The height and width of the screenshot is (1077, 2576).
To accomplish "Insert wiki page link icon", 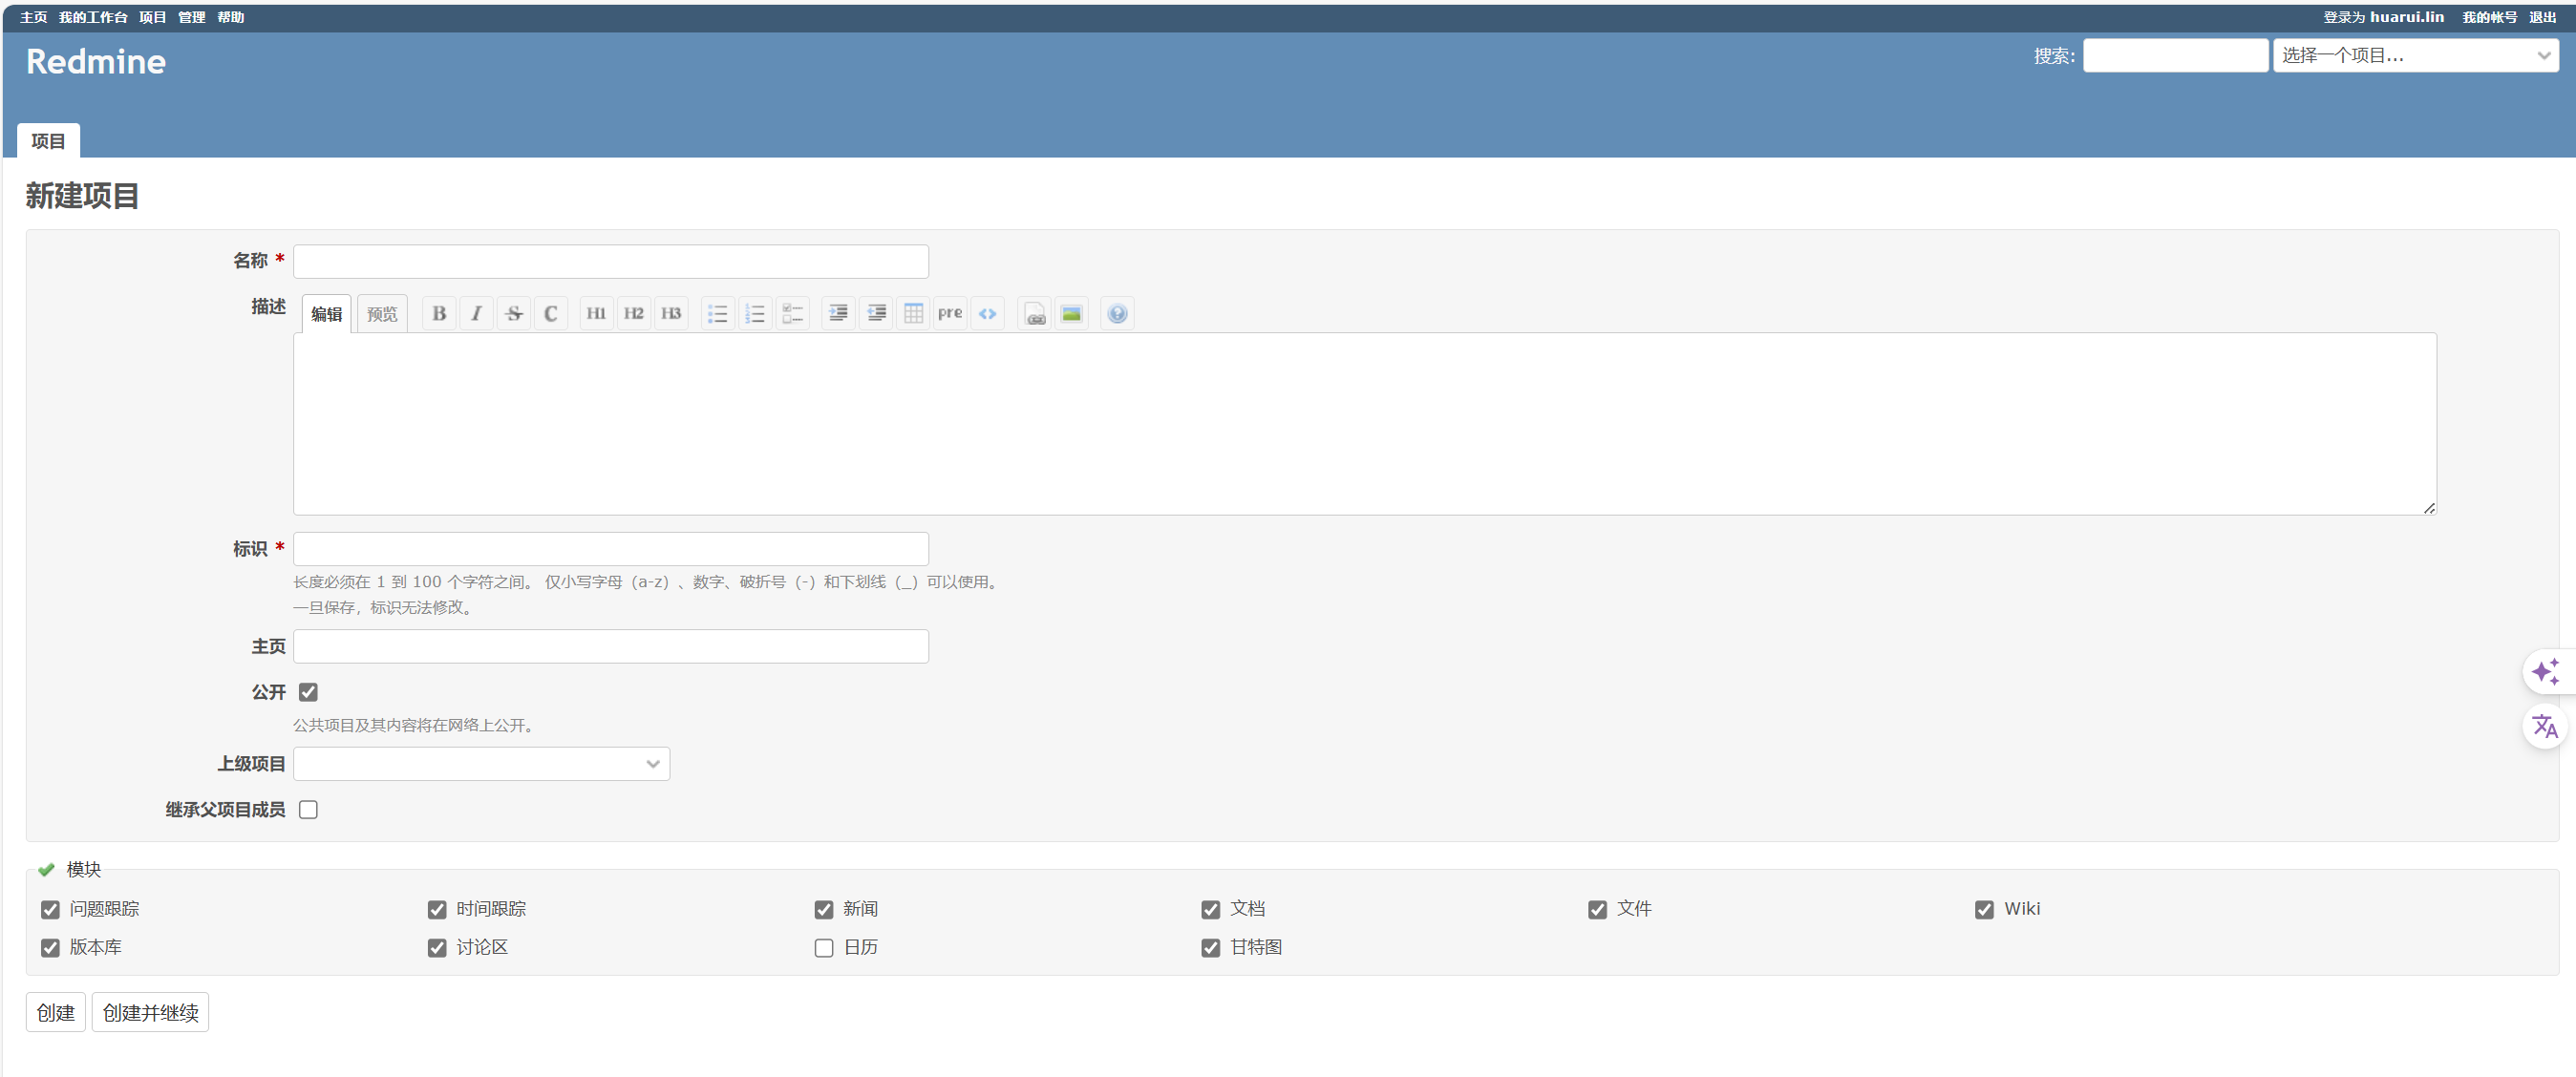I will [x=1035, y=313].
